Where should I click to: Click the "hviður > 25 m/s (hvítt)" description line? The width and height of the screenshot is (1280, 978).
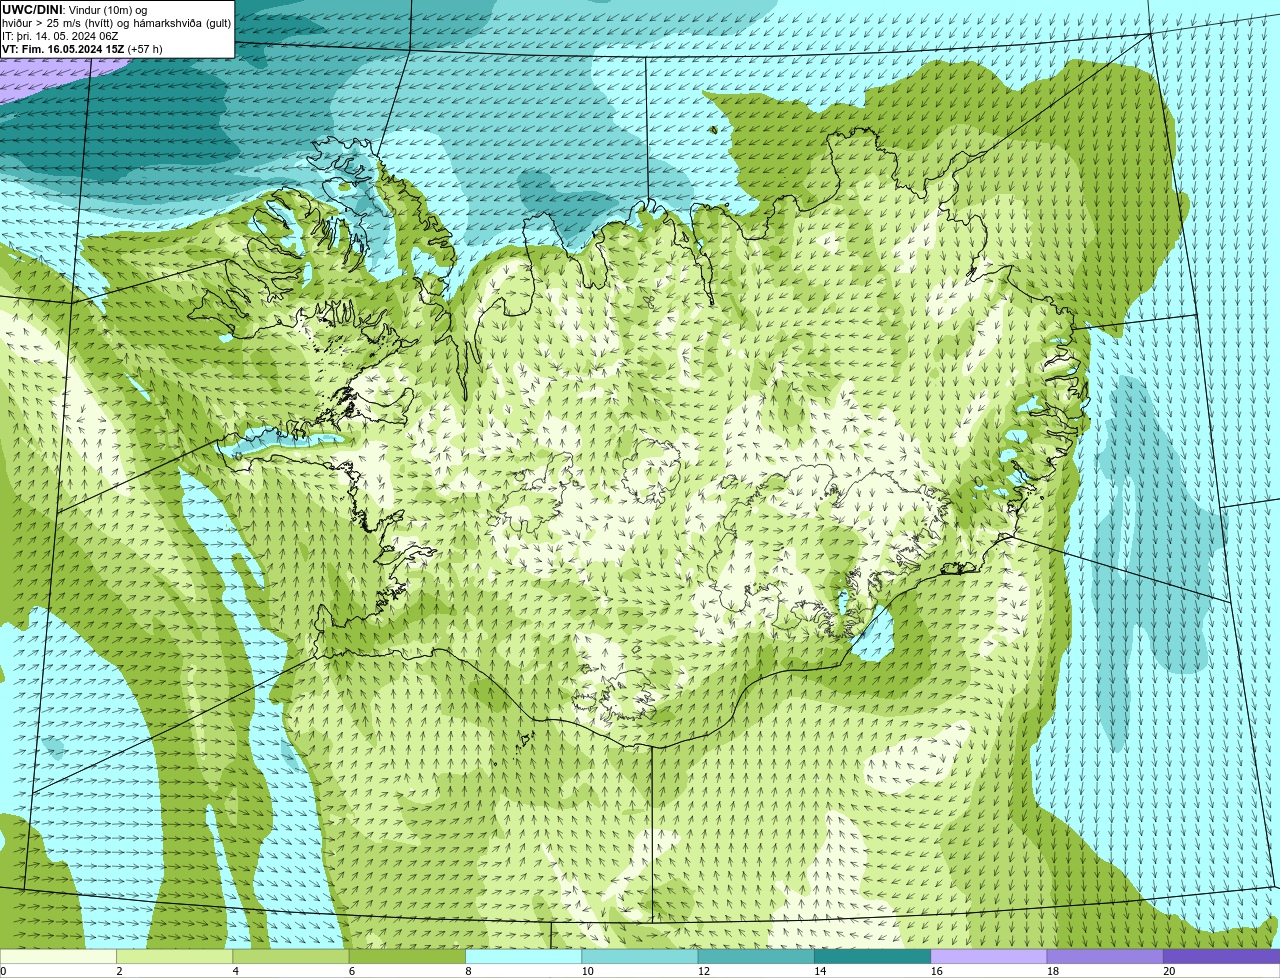tap(117, 23)
